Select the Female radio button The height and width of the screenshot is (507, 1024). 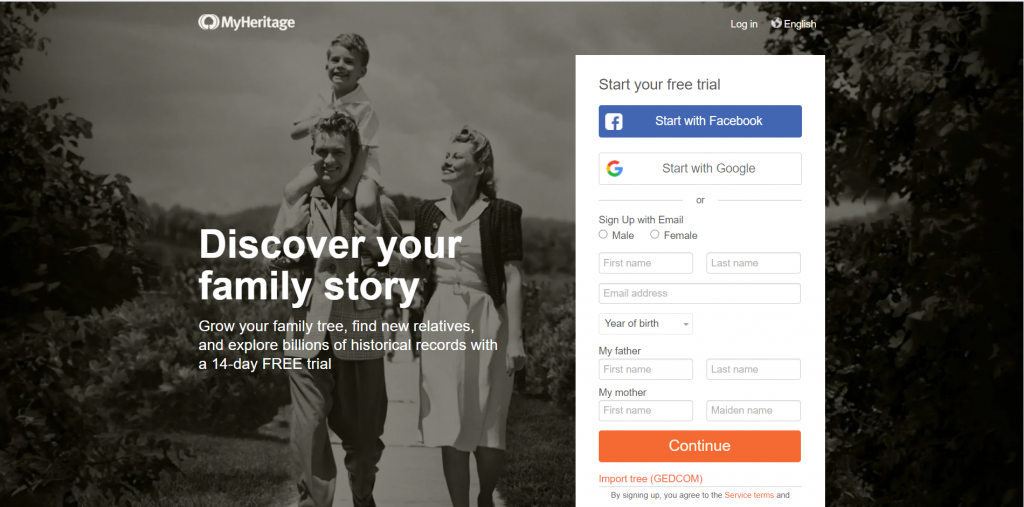pos(654,235)
